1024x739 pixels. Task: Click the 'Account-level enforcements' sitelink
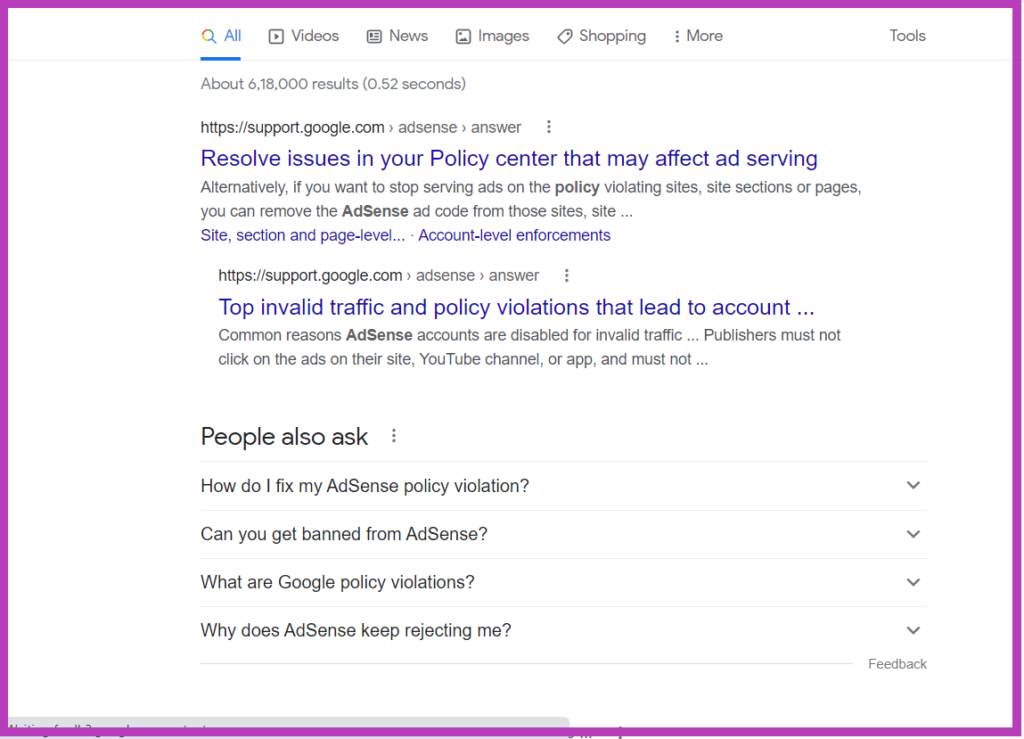coord(513,235)
